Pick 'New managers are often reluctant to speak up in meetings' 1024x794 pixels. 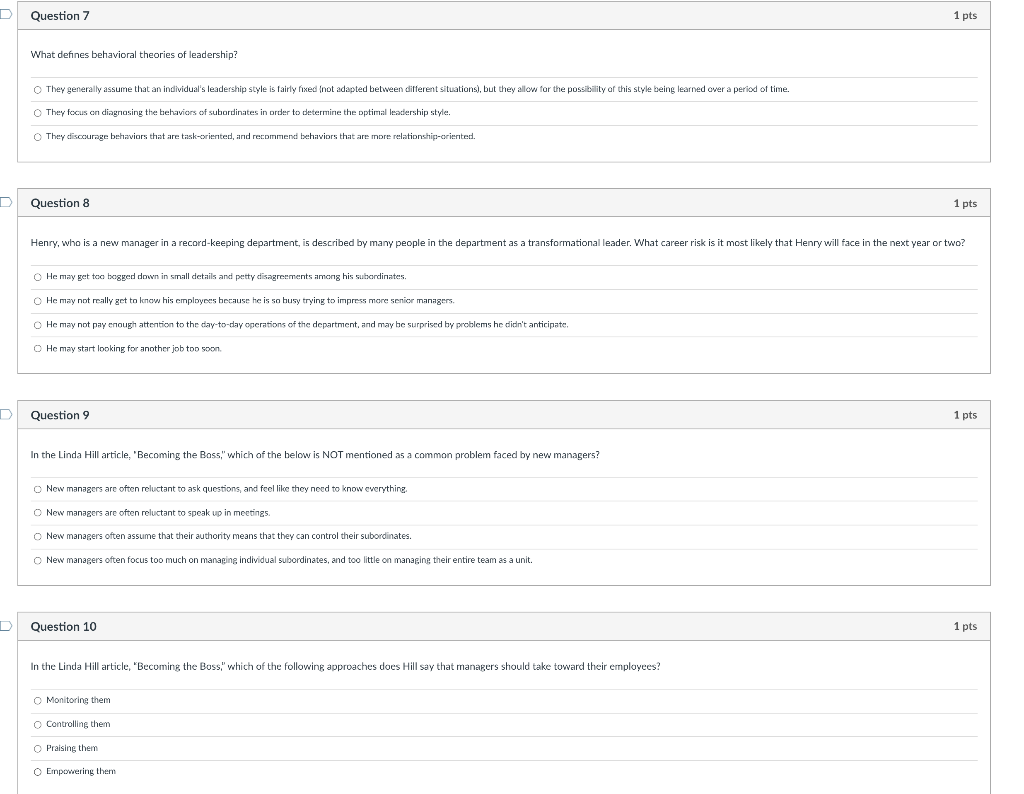(37, 513)
